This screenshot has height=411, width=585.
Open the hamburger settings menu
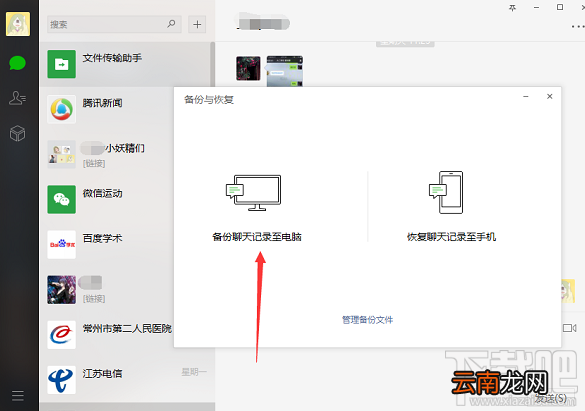click(18, 395)
